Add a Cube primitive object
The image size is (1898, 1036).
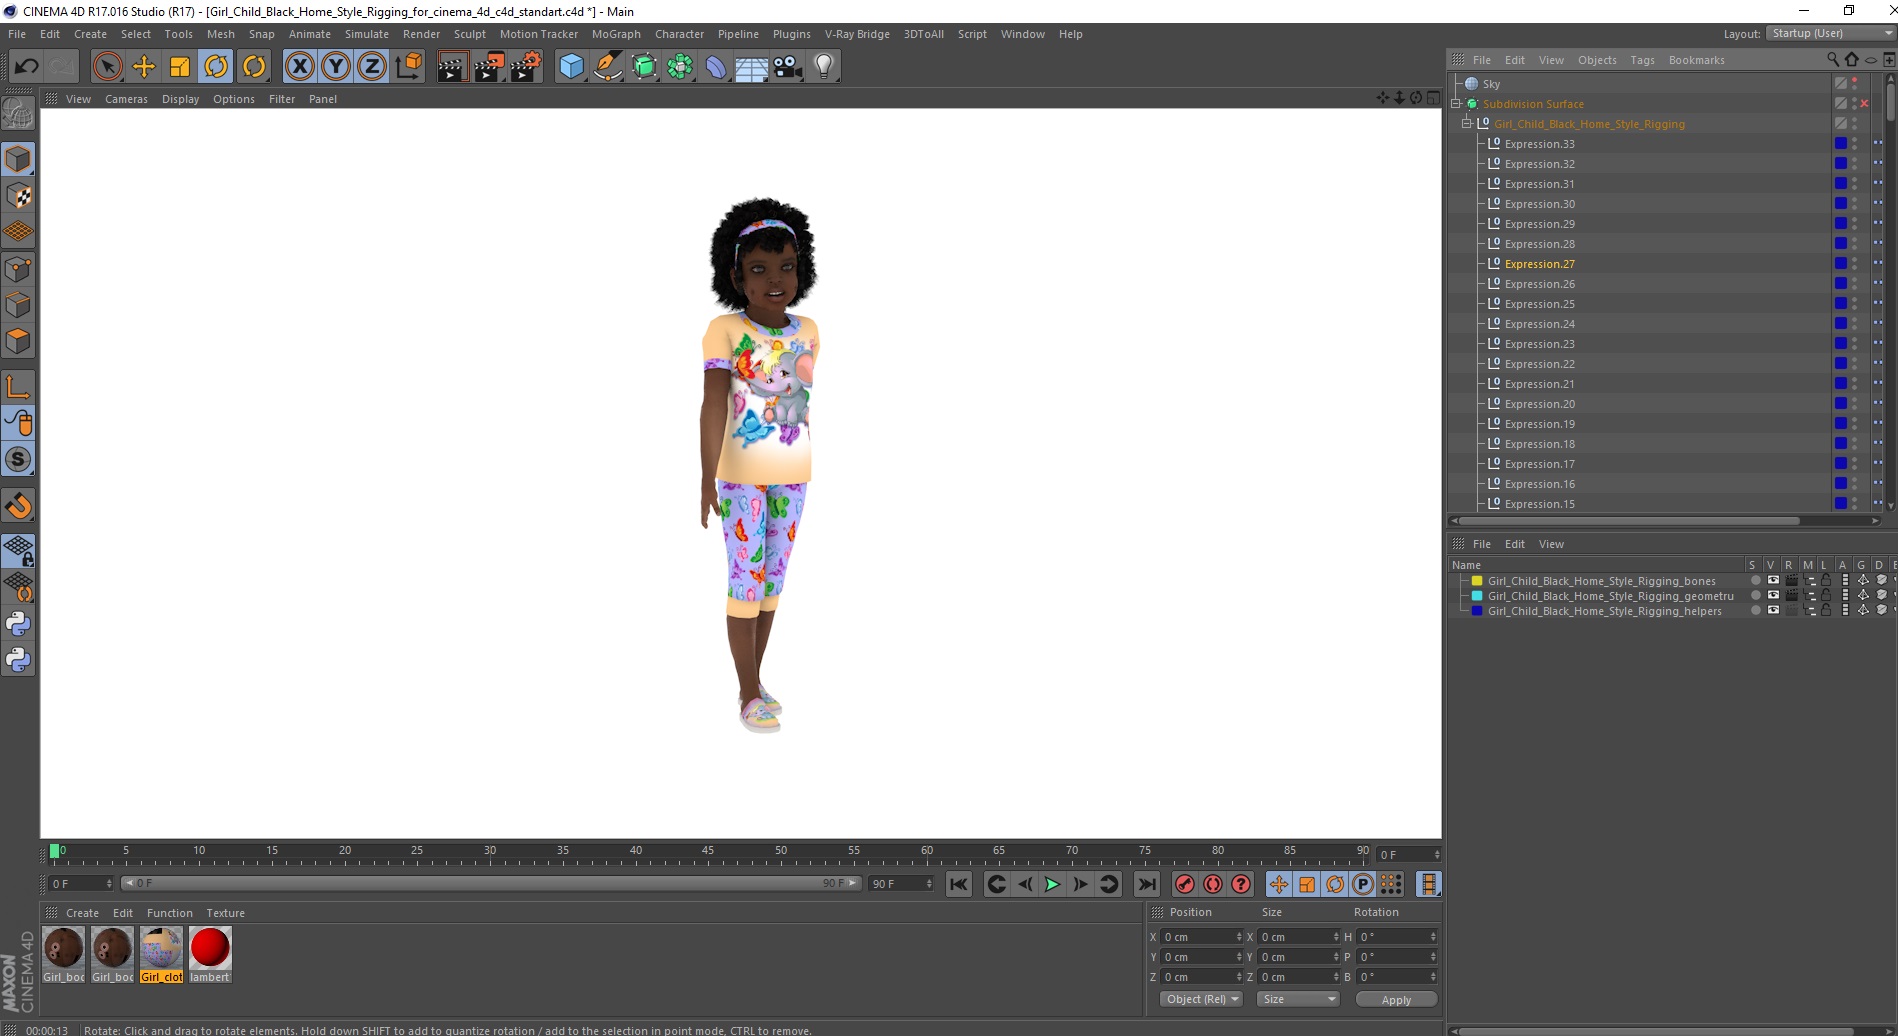pos(571,67)
